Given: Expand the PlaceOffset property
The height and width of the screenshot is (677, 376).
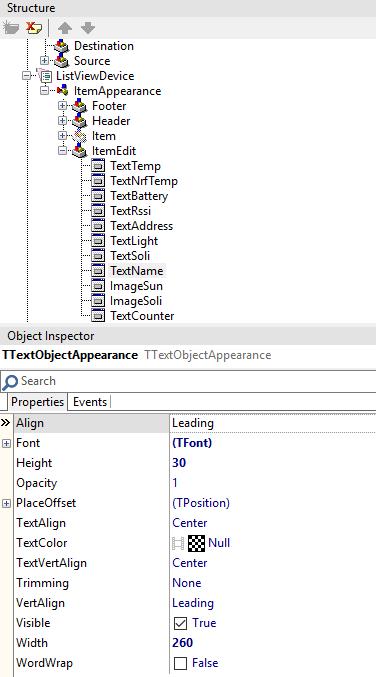Looking at the screenshot, I should [x=6, y=503].
